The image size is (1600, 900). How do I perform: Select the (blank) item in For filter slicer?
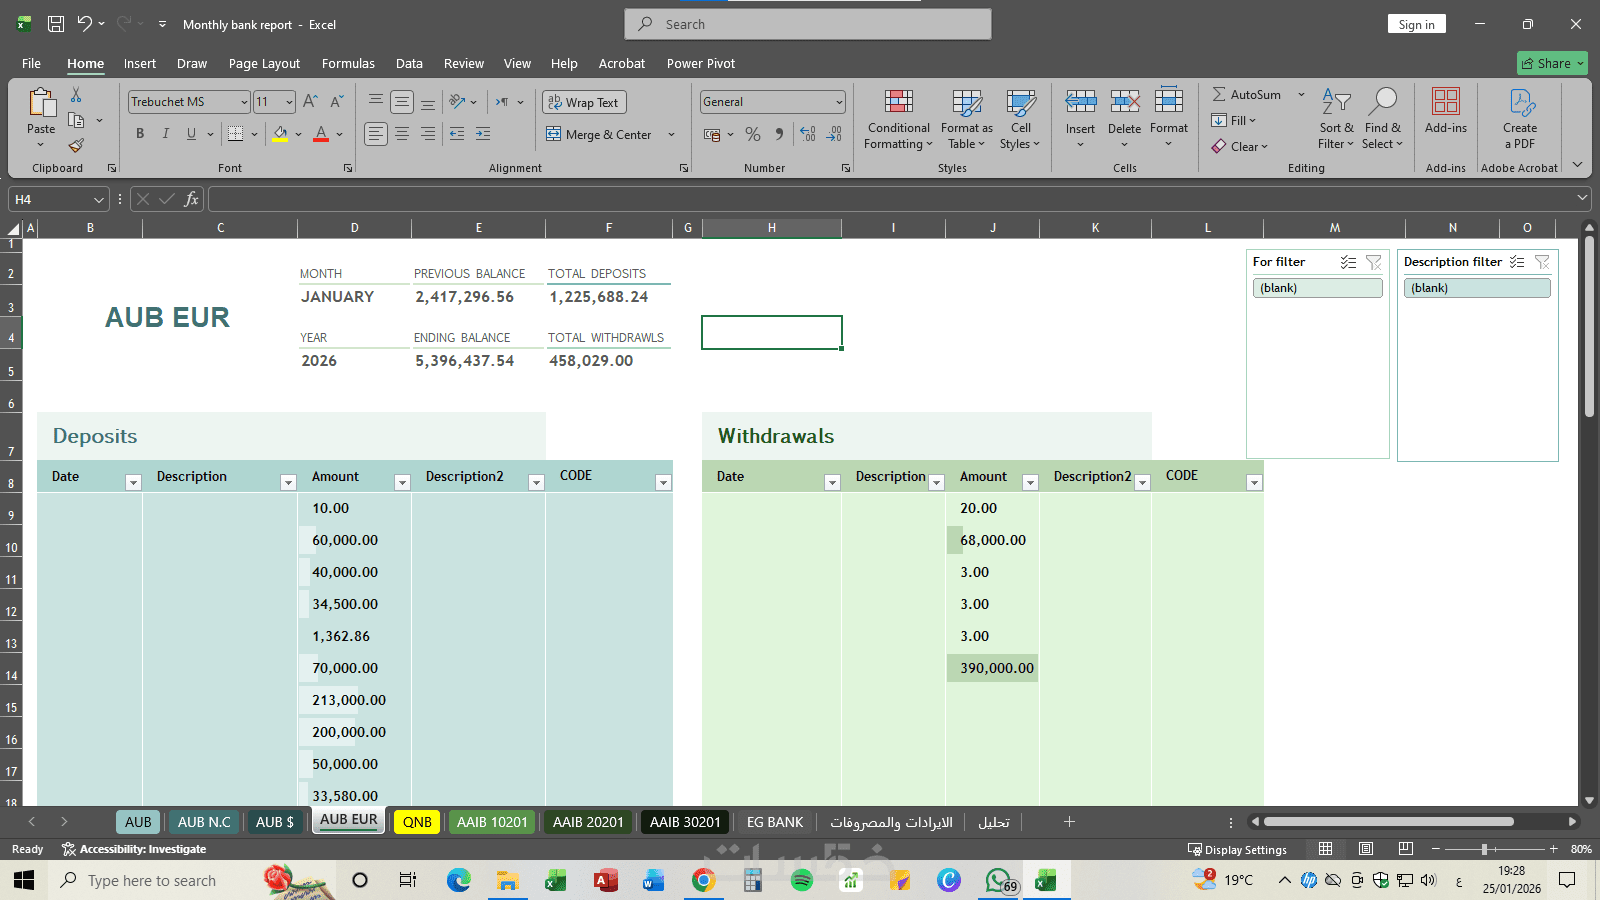[1317, 288]
